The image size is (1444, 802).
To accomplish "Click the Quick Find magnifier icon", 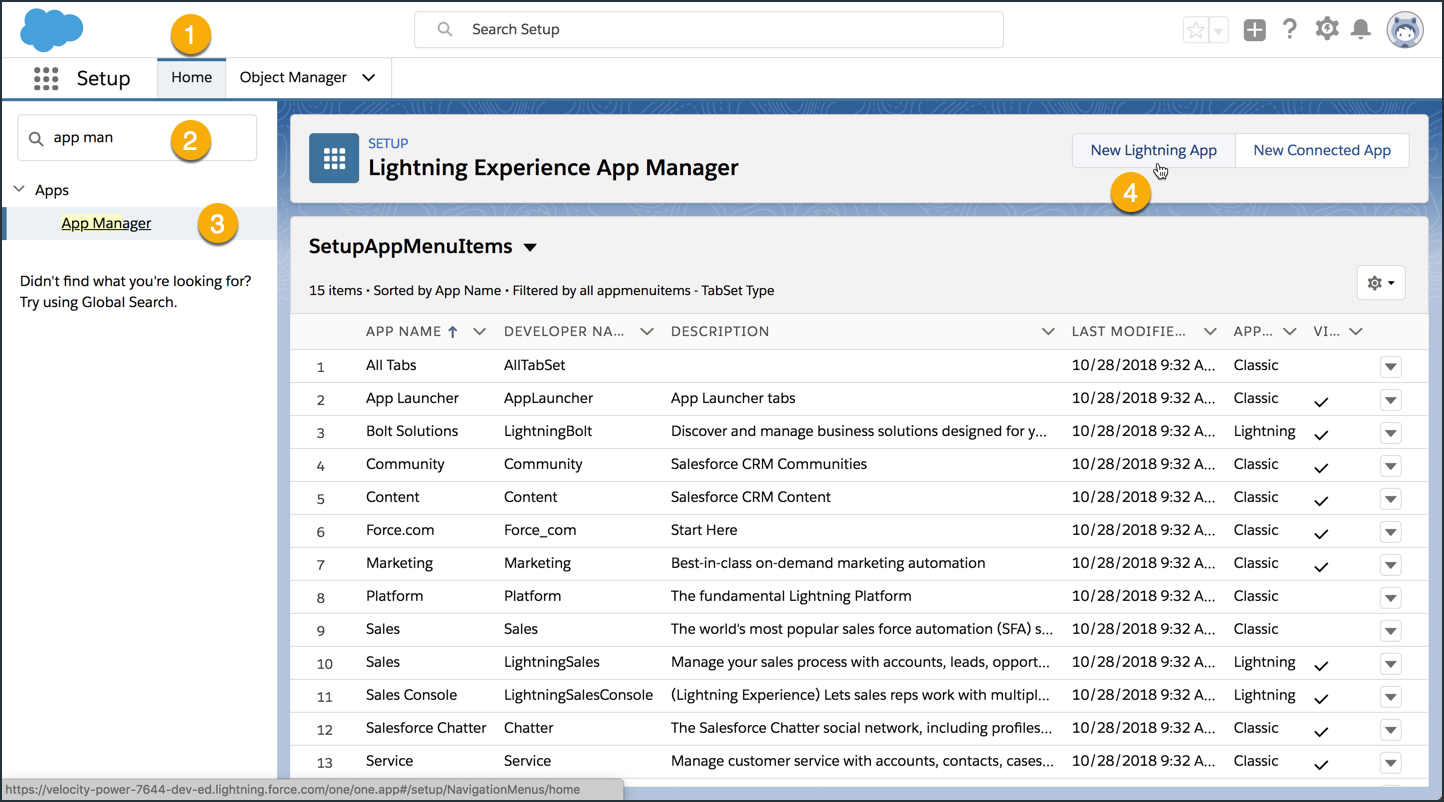I will pyautogui.click(x=36, y=138).
